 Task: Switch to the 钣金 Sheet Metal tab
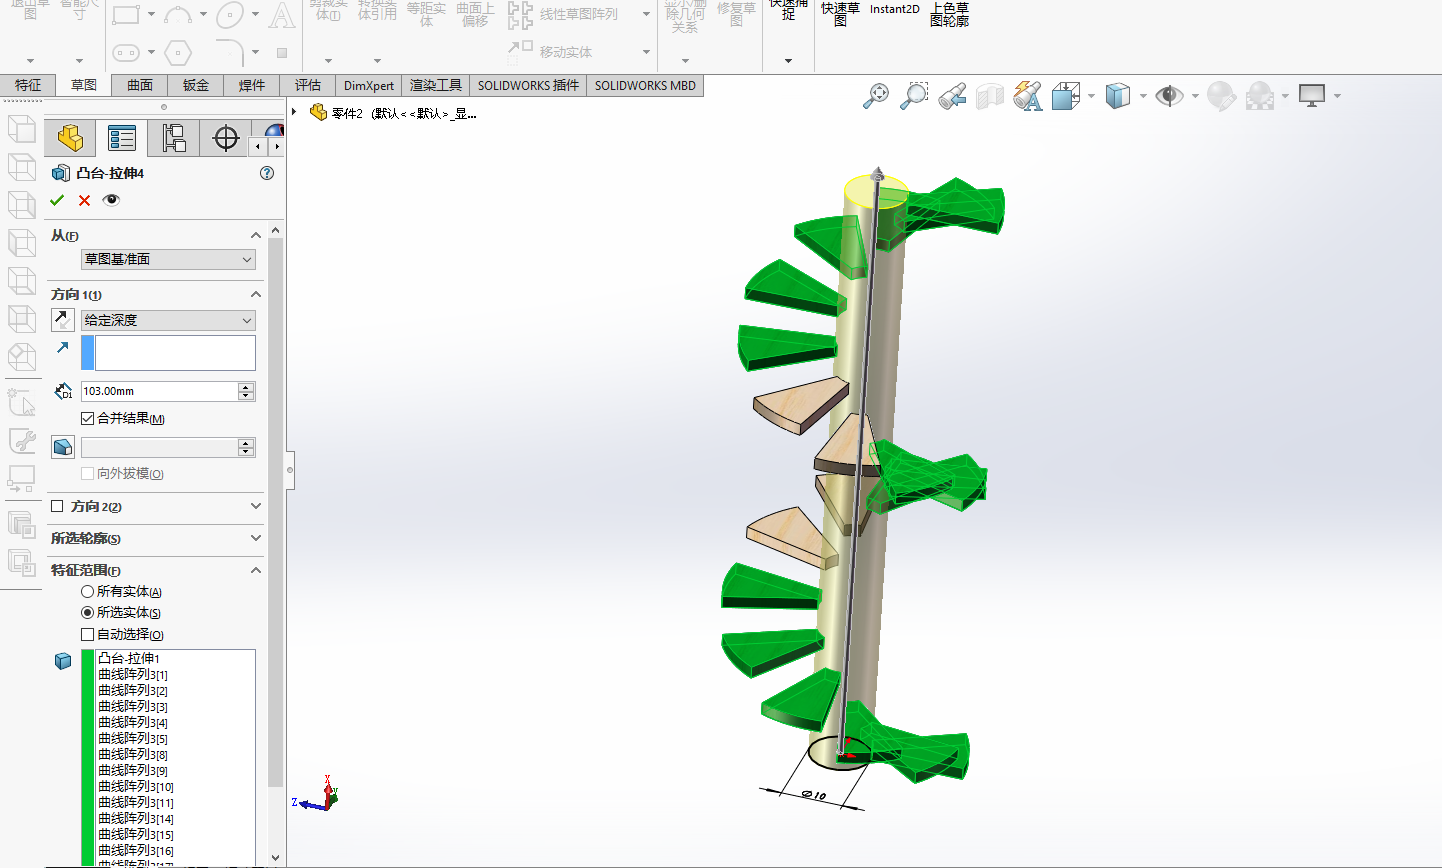click(x=196, y=86)
